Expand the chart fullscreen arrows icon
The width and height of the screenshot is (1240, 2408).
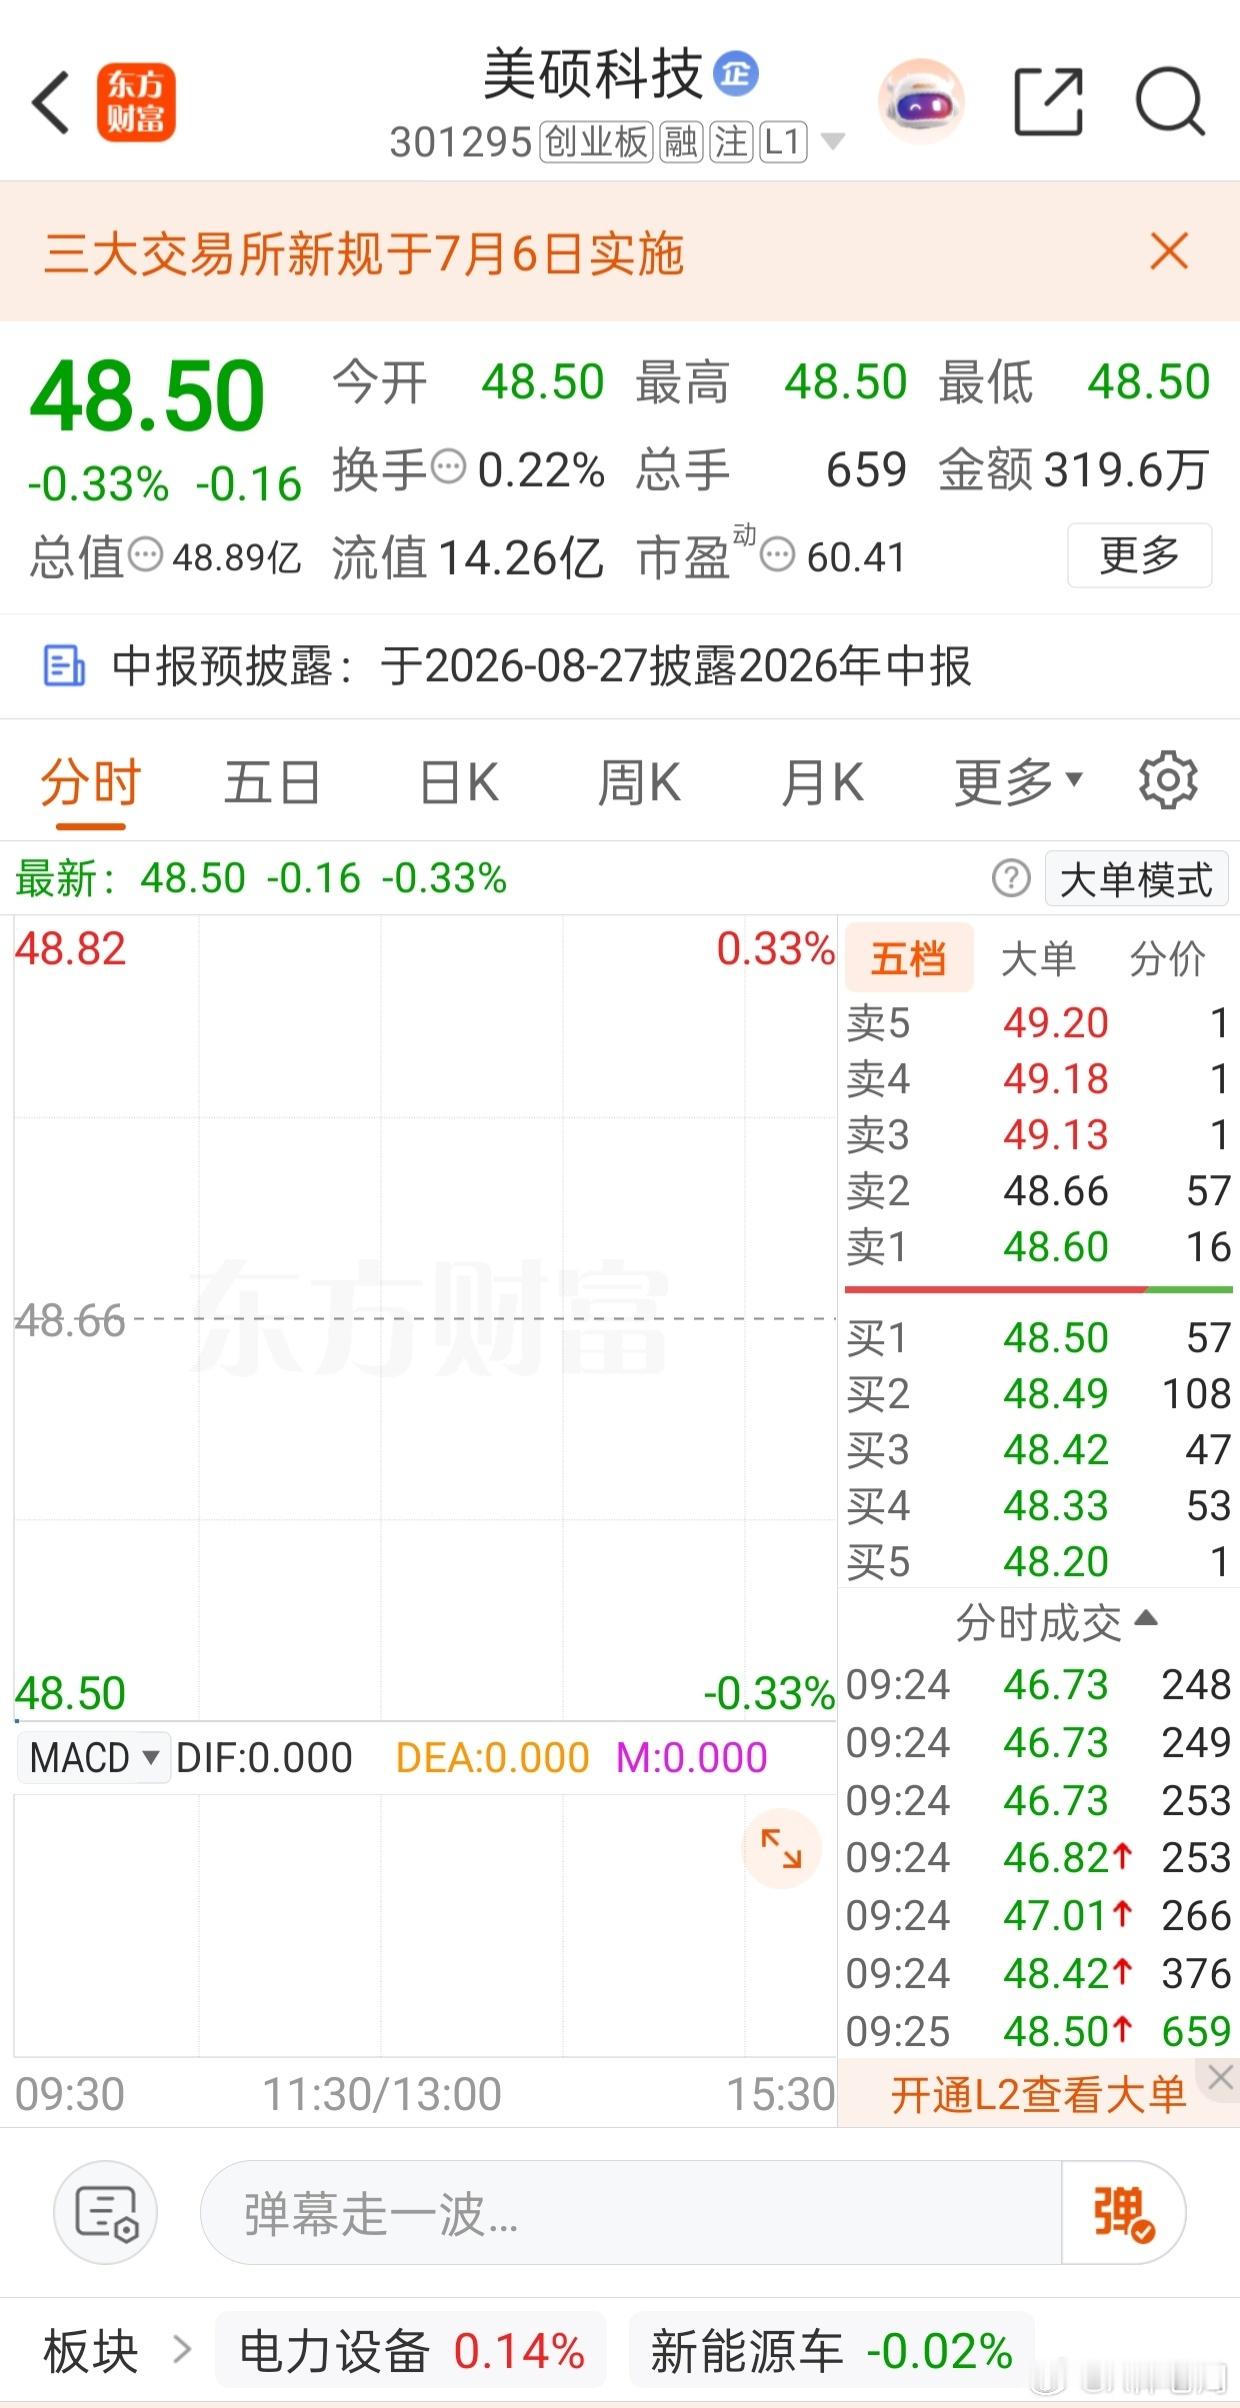click(x=781, y=1848)
